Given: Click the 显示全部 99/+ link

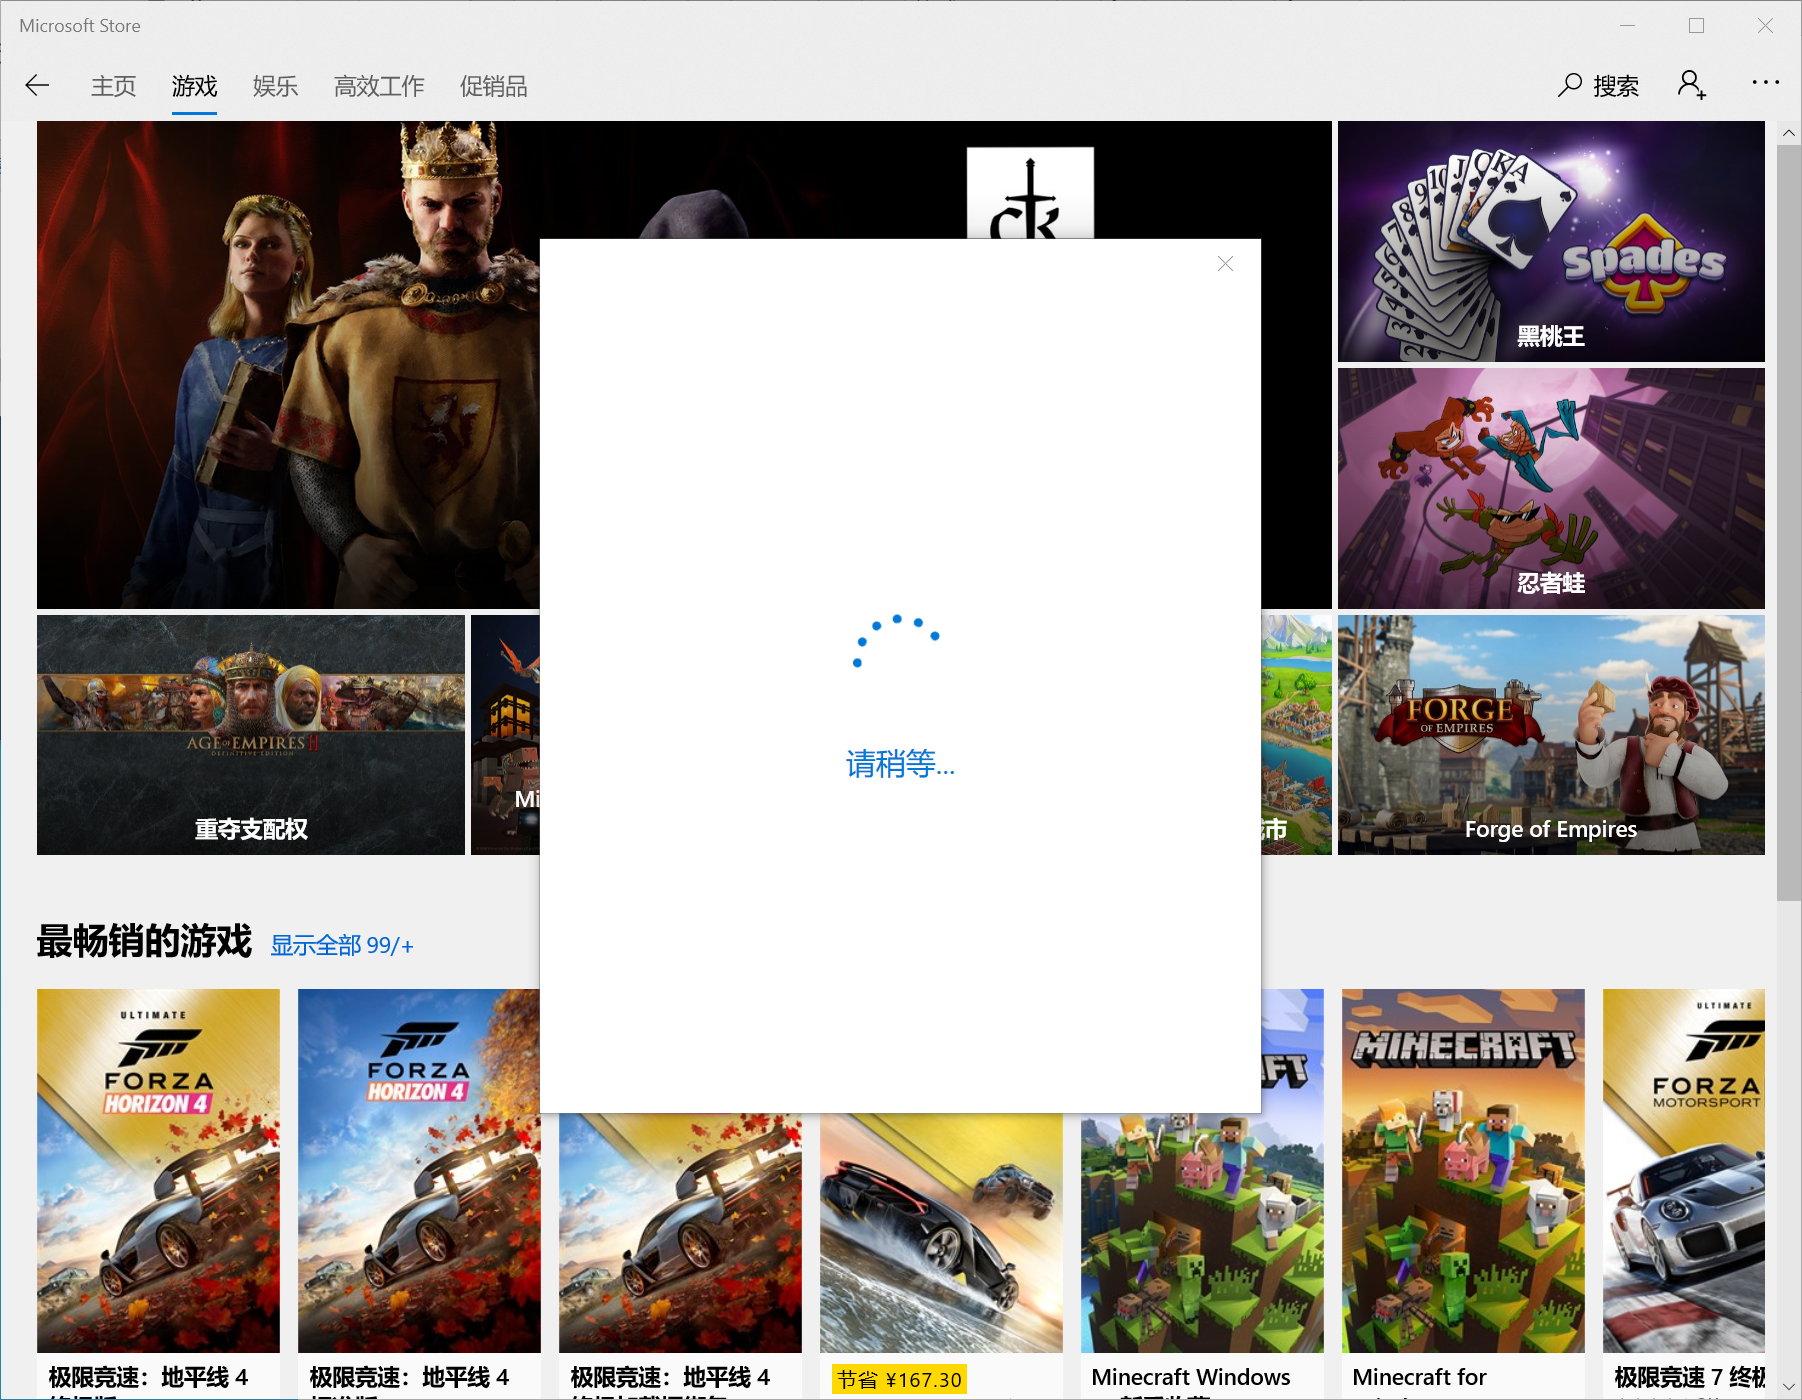Looking at the screenshot, I should [342, 945].
